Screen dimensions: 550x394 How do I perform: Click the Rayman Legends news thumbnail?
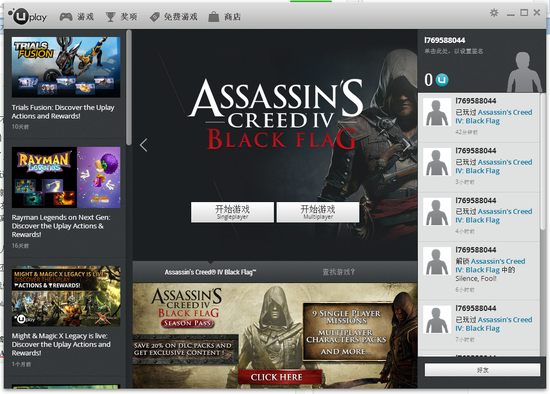click(66, 177)
